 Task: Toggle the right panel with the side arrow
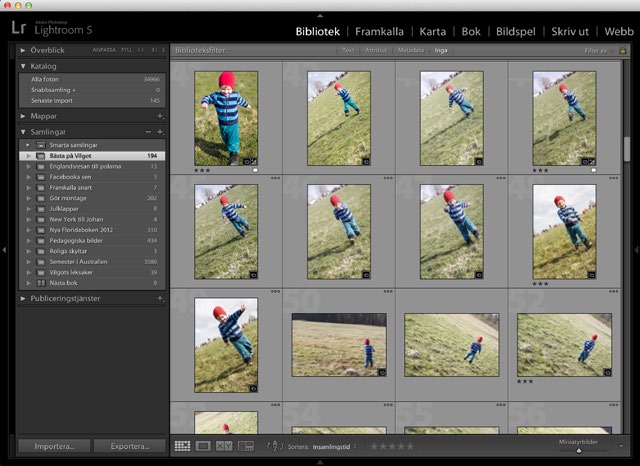point(636,249)
